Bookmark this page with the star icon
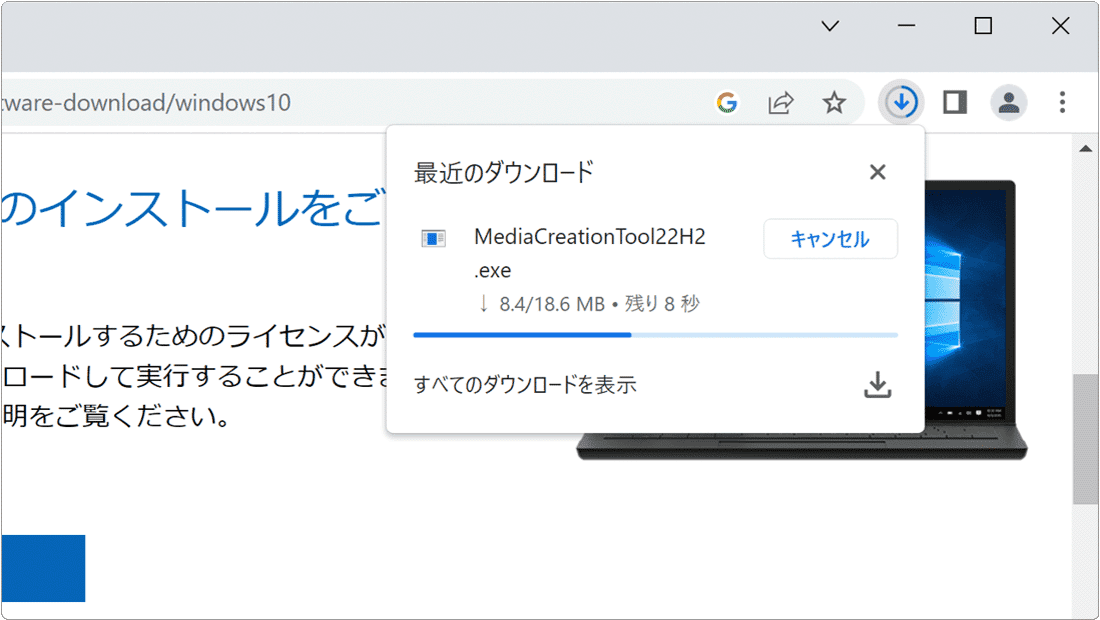 [x=834, y=102]
